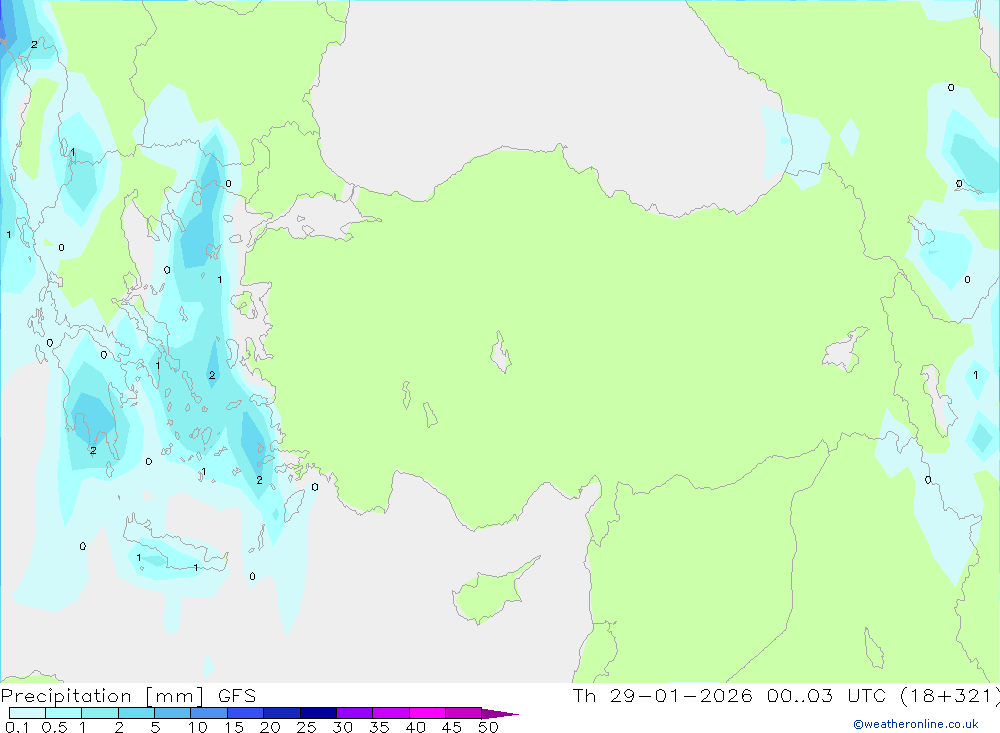This screenshot has height=733, width=1000.
Task: Click the '40' legend scale label
Action: (x=416, y=727)
